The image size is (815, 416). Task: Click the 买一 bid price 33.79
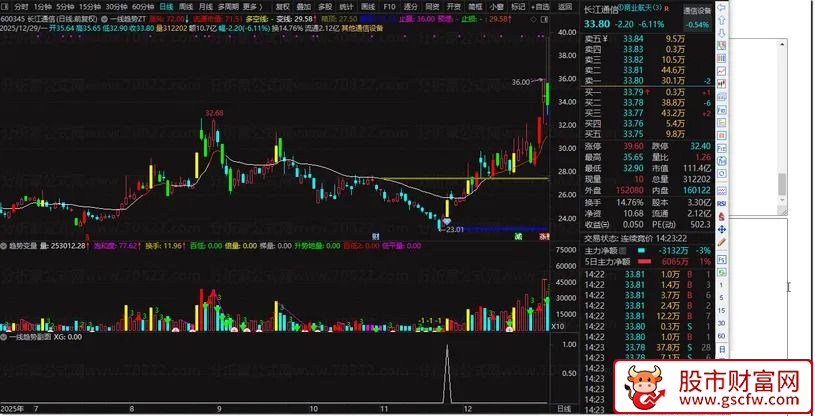point(634,92)
